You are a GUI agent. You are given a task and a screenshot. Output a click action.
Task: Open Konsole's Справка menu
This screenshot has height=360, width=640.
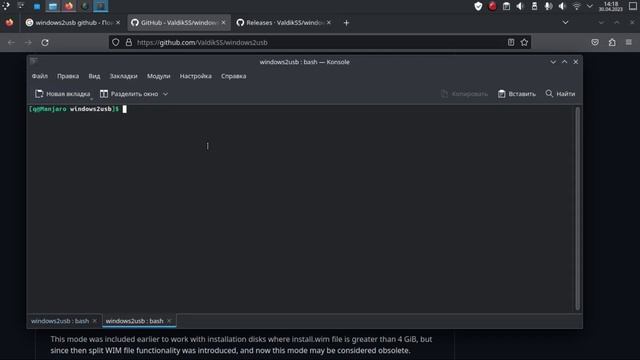click(233, 76)
